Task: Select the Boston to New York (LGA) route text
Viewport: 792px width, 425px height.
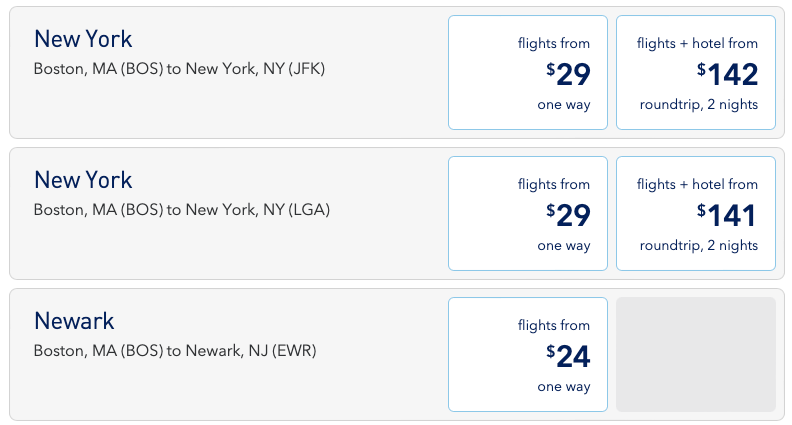Action: coord(181,210)
